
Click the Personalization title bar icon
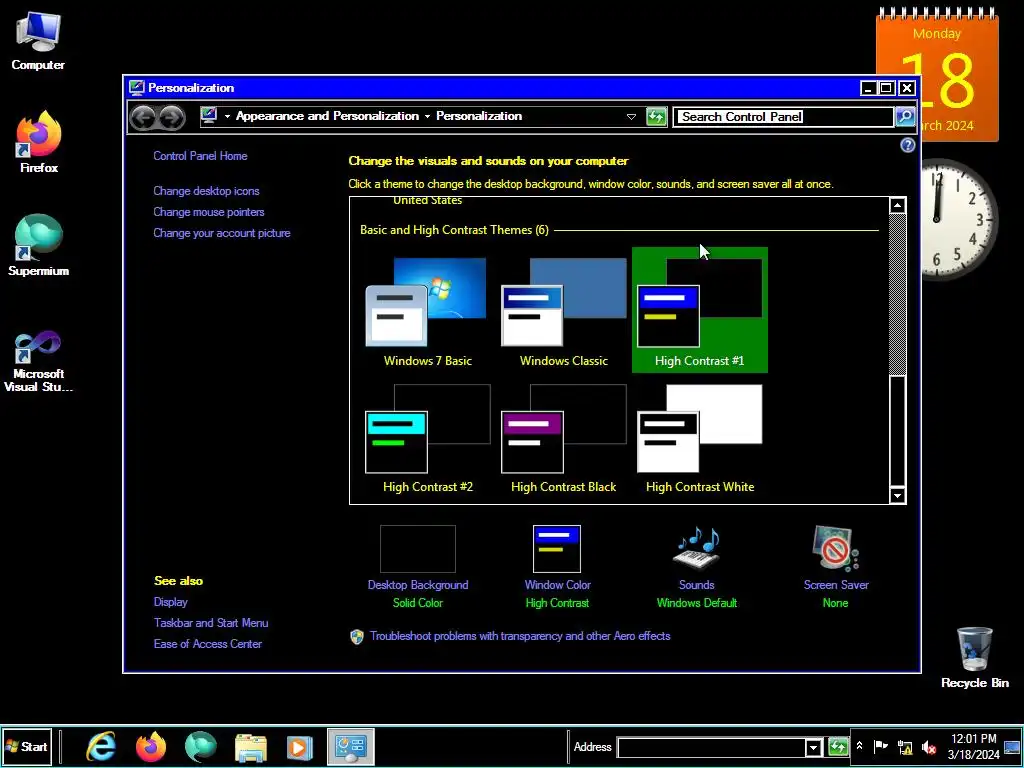136,88
